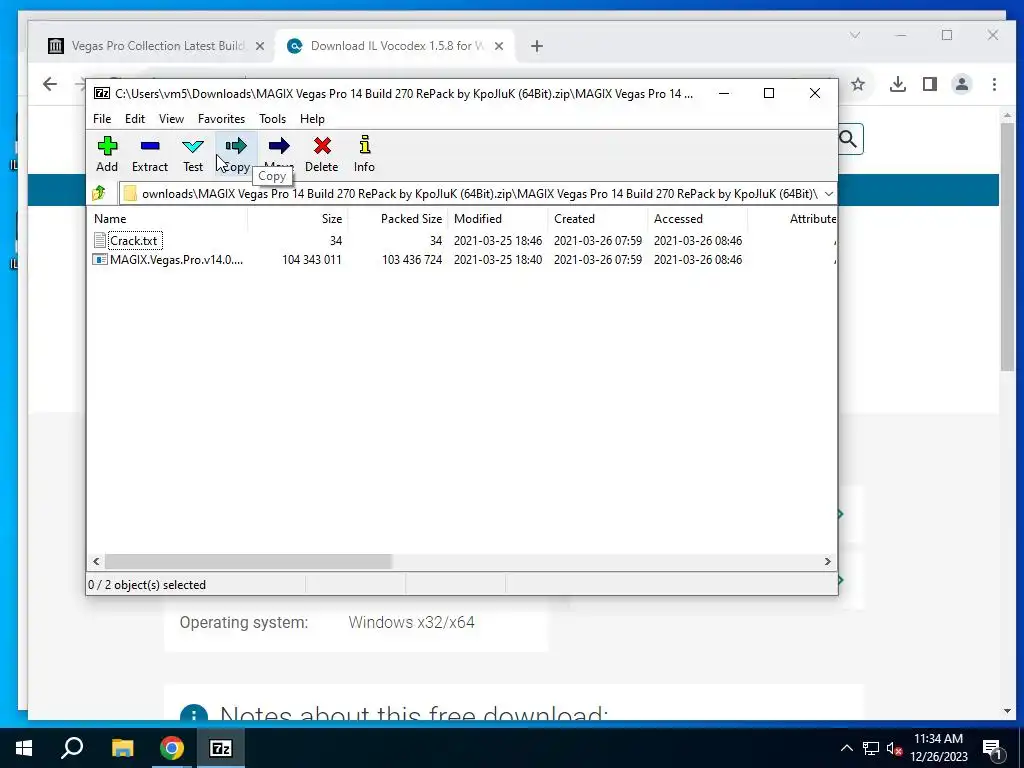The height and width of the screenshot is (768, 1024).
Task: Open the Help menu
Action: pos(312,119)
